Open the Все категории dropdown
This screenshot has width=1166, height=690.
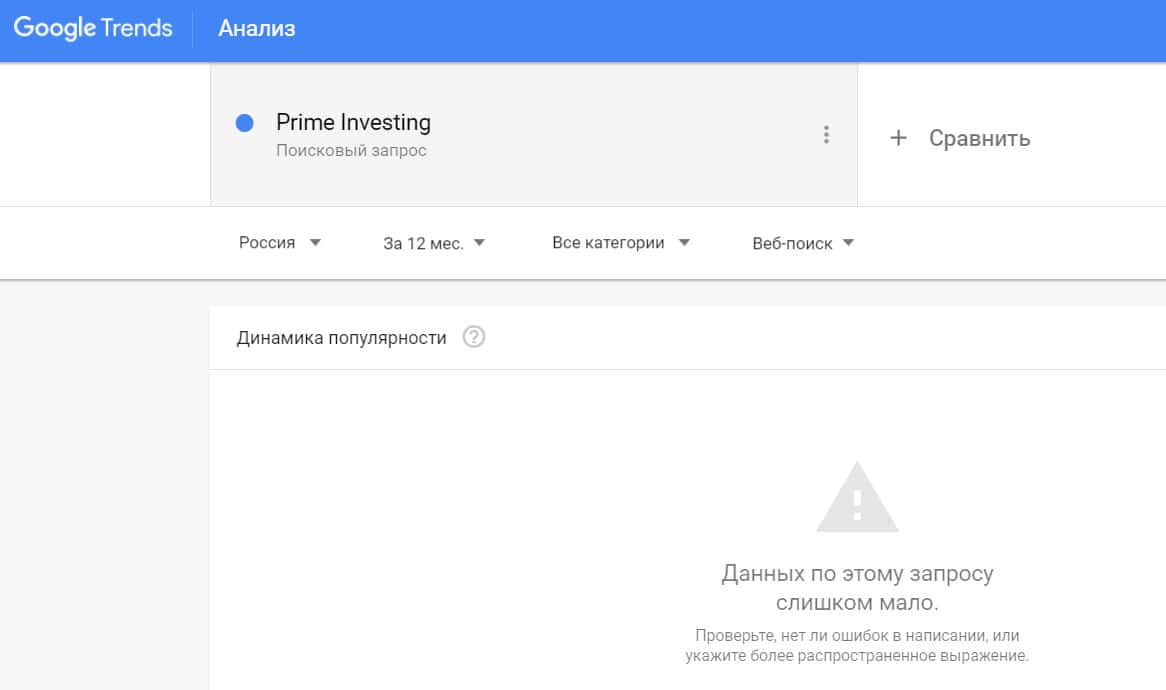pos(608,243)
